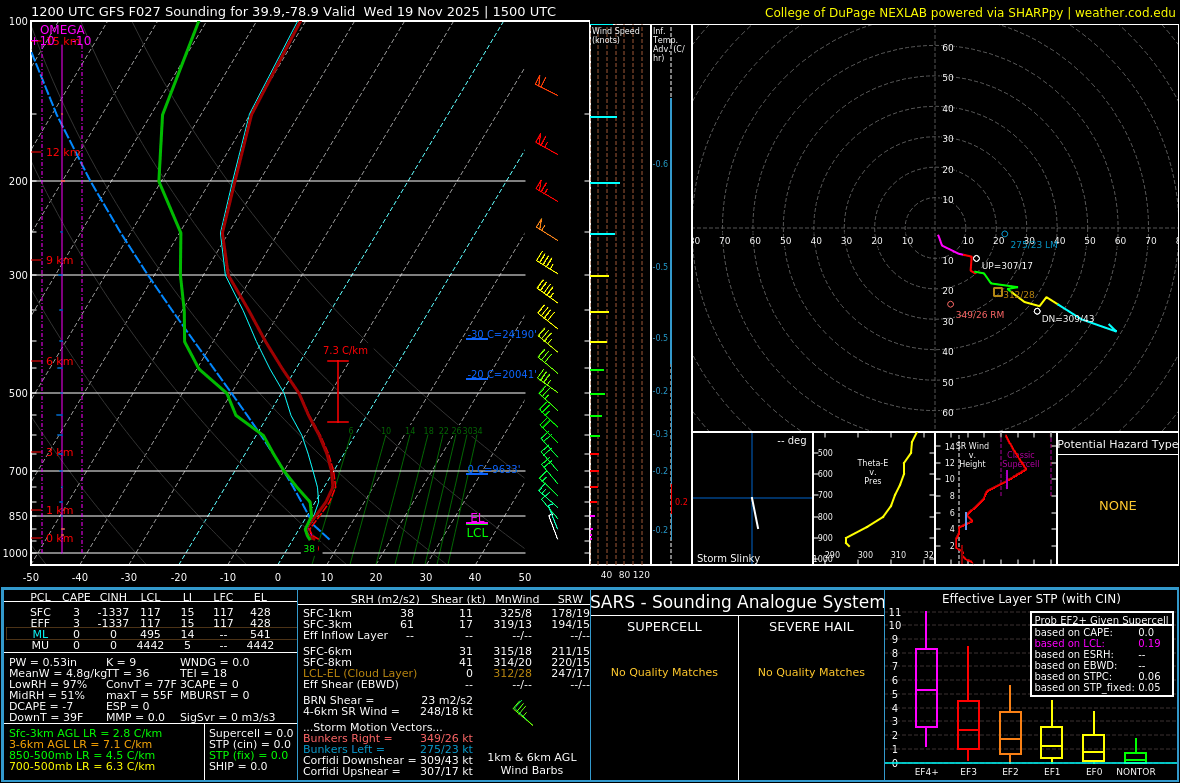1180x783 pixels.
Task: Click the Classic Supercell label
Action: (x=1020, y=459)
